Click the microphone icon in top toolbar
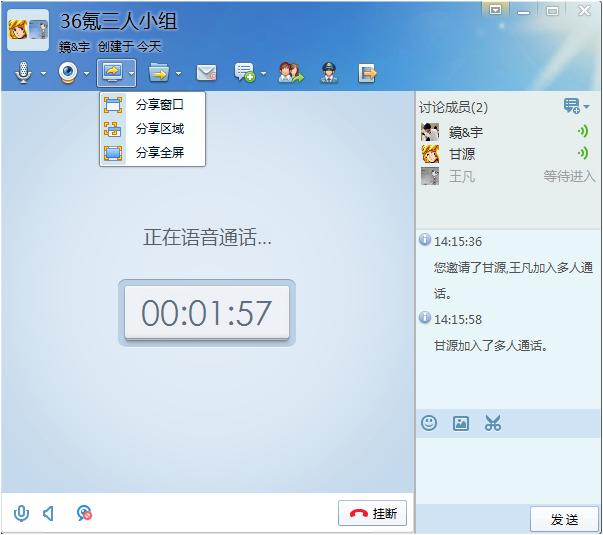This screenshot has height=535, width=603. coord(23,73)
